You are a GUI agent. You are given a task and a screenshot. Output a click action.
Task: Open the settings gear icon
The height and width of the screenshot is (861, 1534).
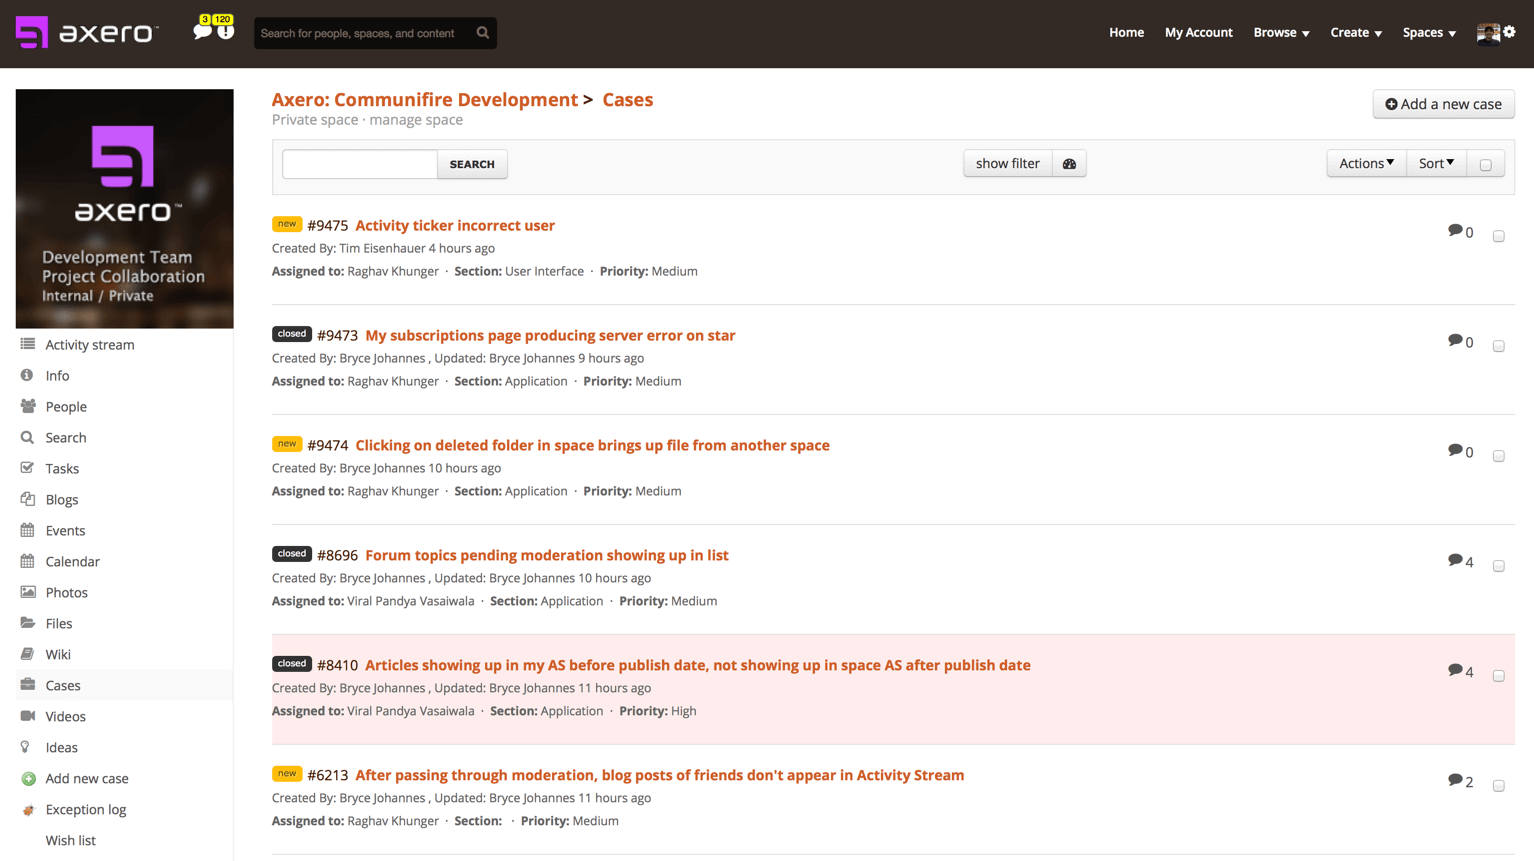pyautogui.click(x=1509, y=32)
